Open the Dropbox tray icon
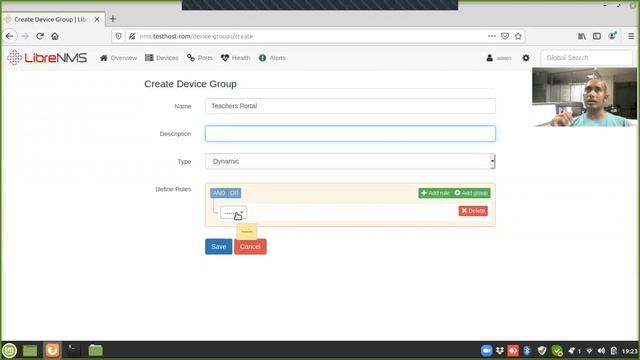The image size is (640, 360). click(500, 351)
